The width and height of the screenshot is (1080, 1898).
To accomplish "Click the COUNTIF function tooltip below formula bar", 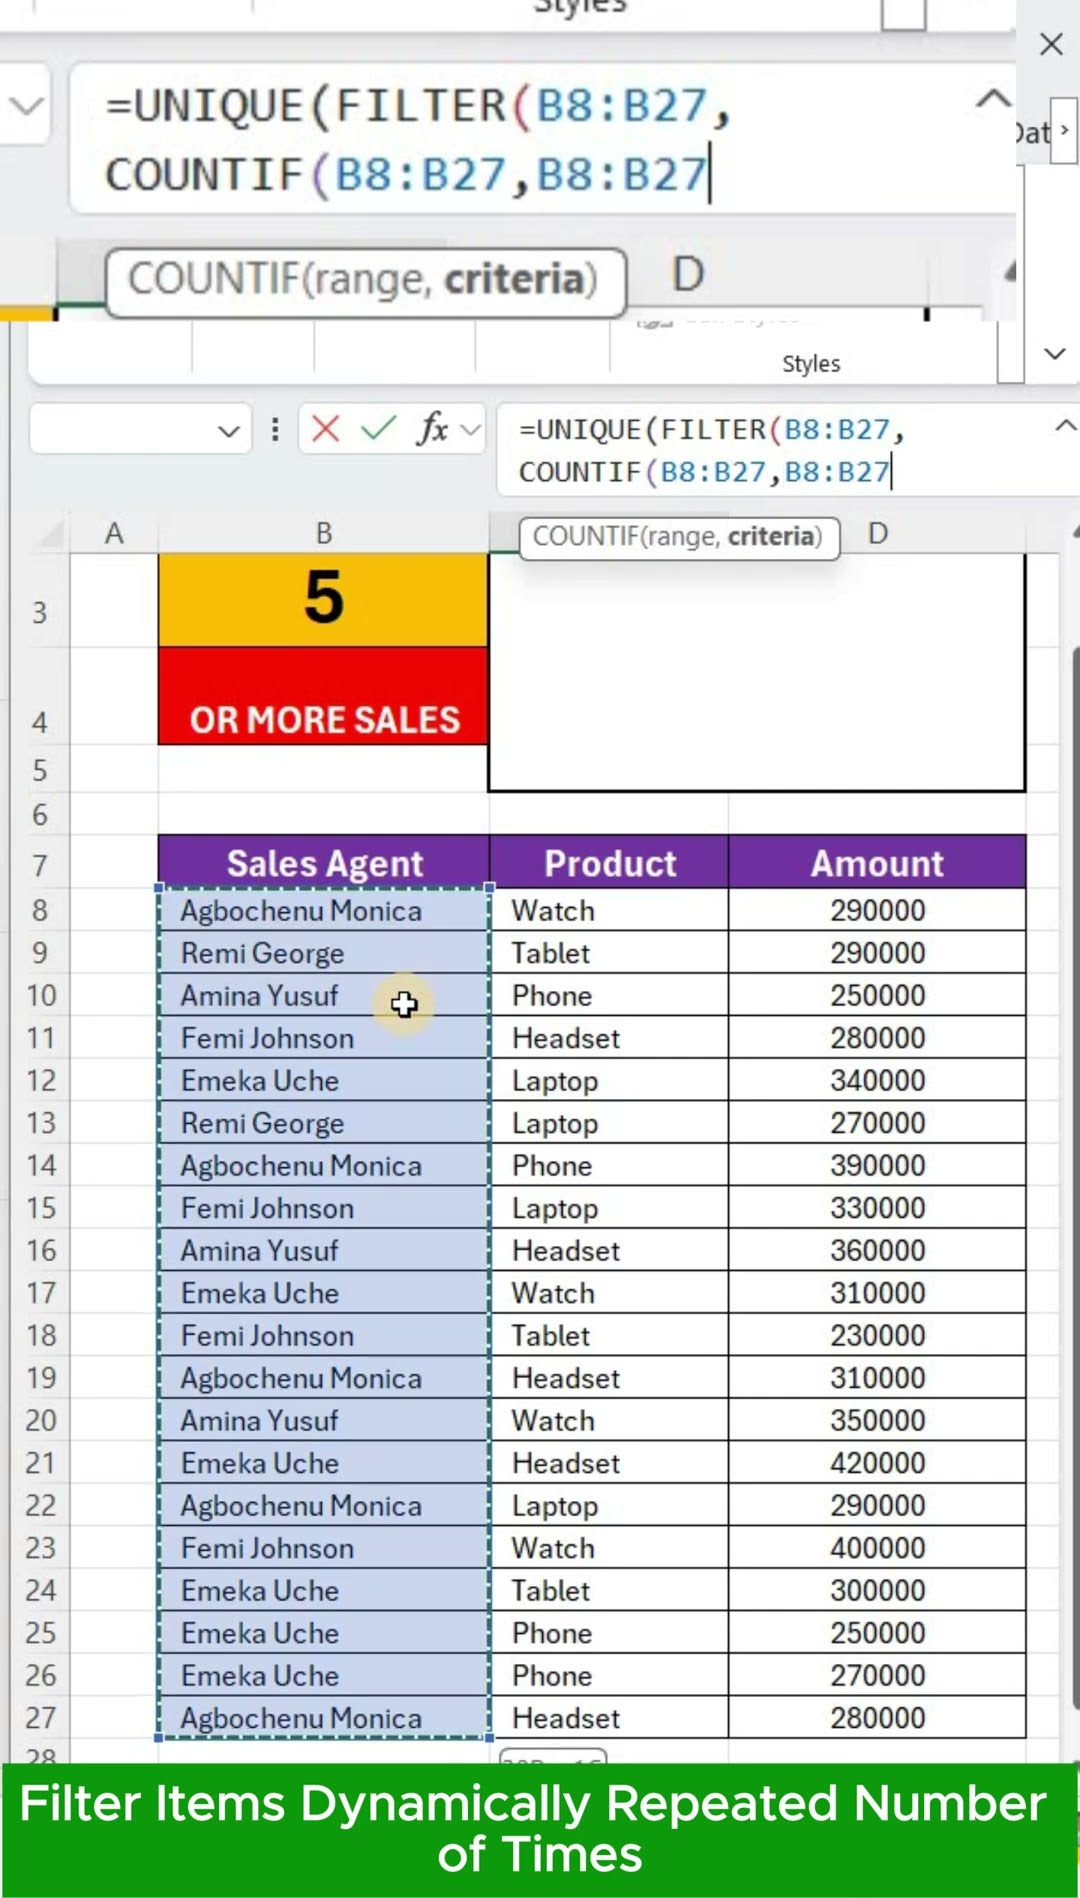I will coord(678,537).
